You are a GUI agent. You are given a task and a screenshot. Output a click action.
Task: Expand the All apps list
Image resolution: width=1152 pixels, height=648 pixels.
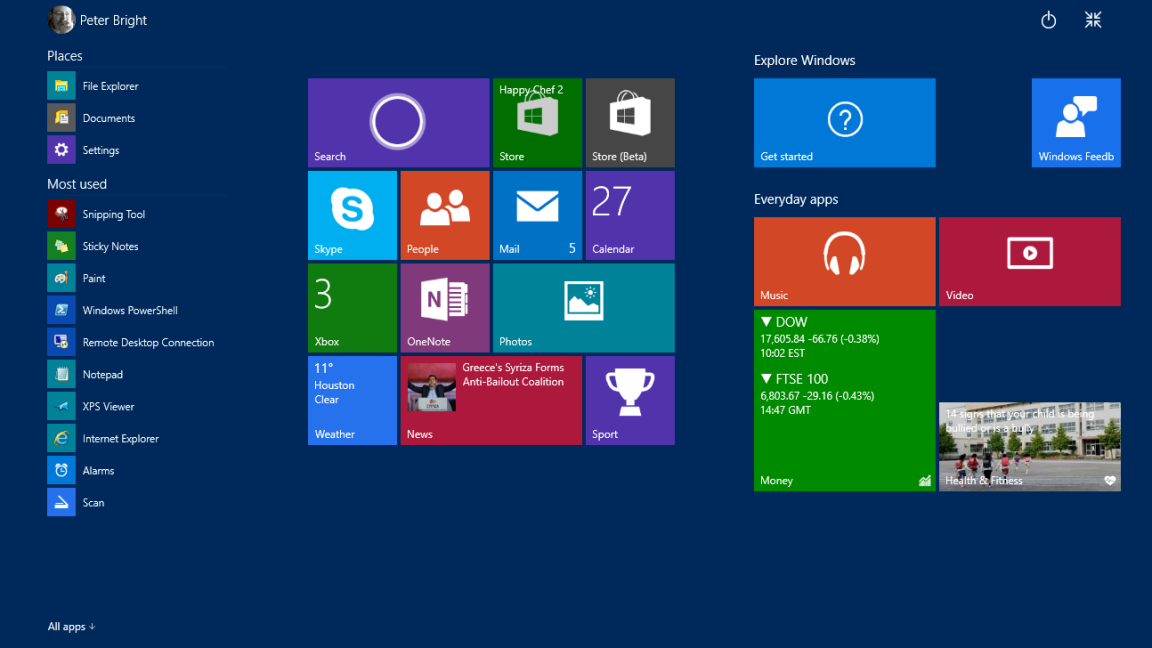click(71, 627)
